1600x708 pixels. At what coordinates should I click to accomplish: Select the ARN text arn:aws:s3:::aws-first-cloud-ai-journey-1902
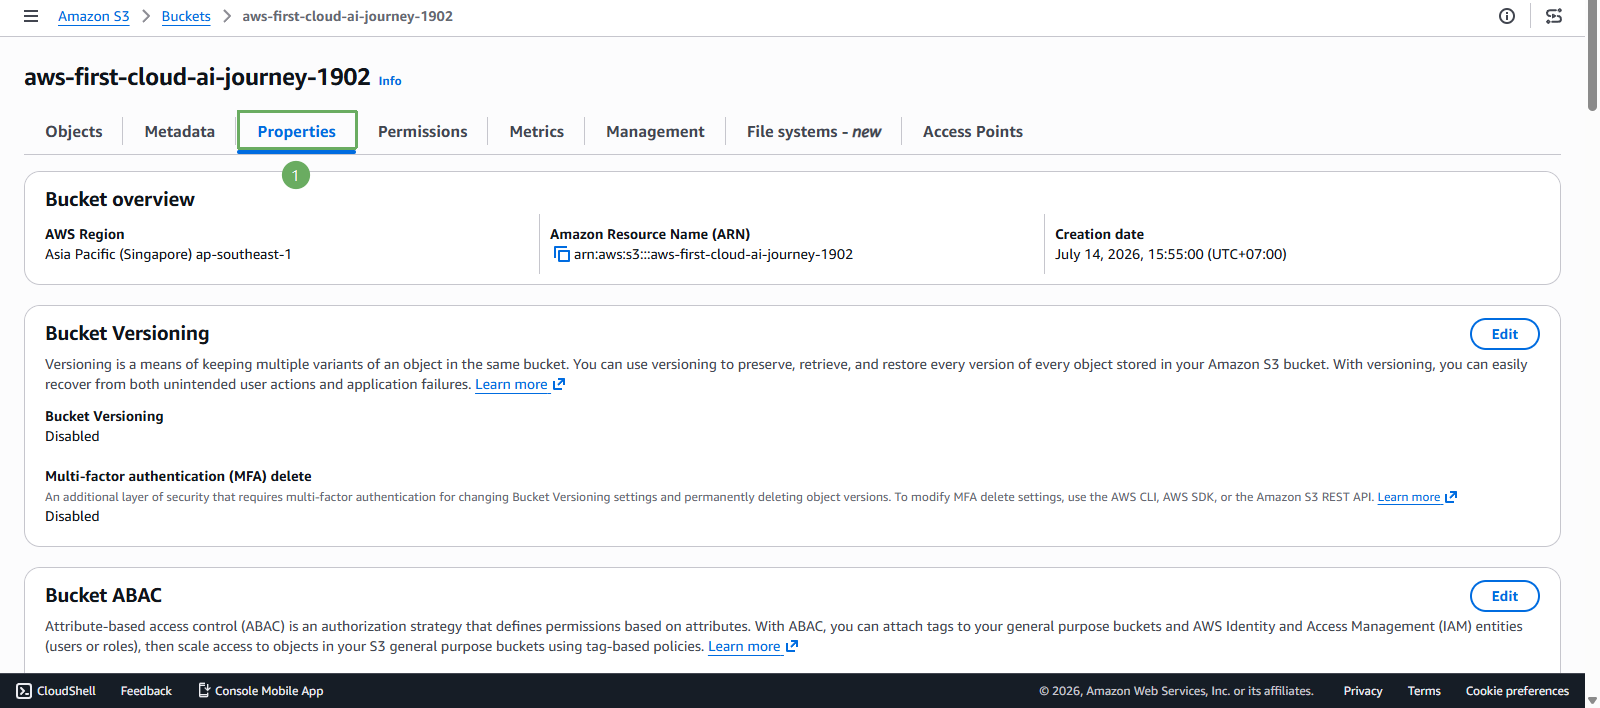tap(713, 255)
